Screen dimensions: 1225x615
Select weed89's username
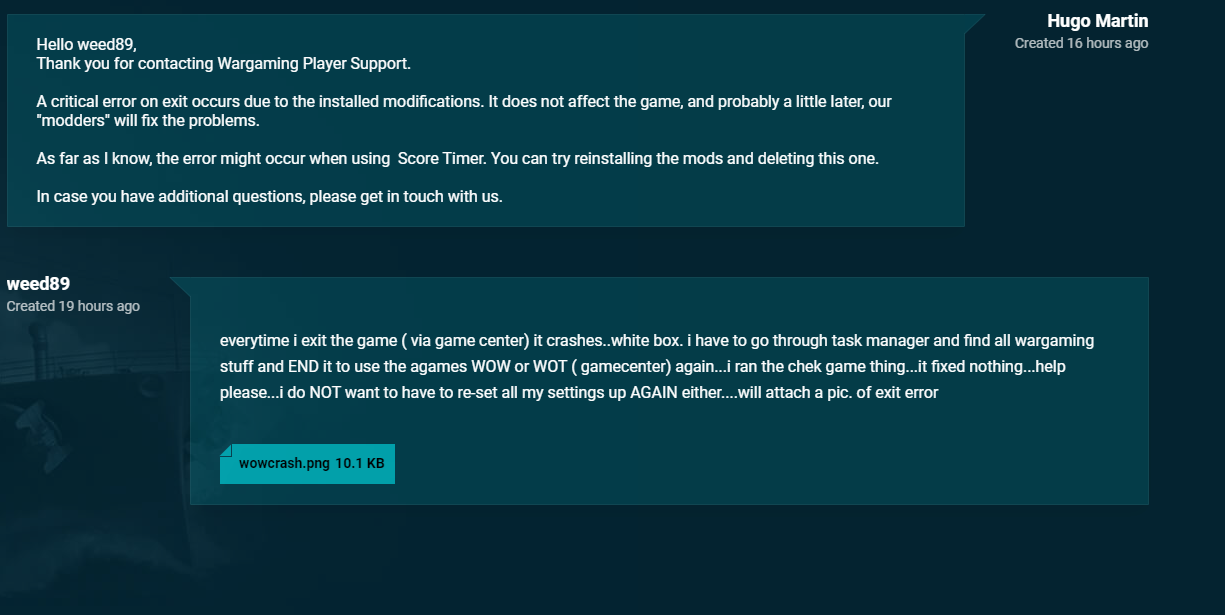[38, 283]
